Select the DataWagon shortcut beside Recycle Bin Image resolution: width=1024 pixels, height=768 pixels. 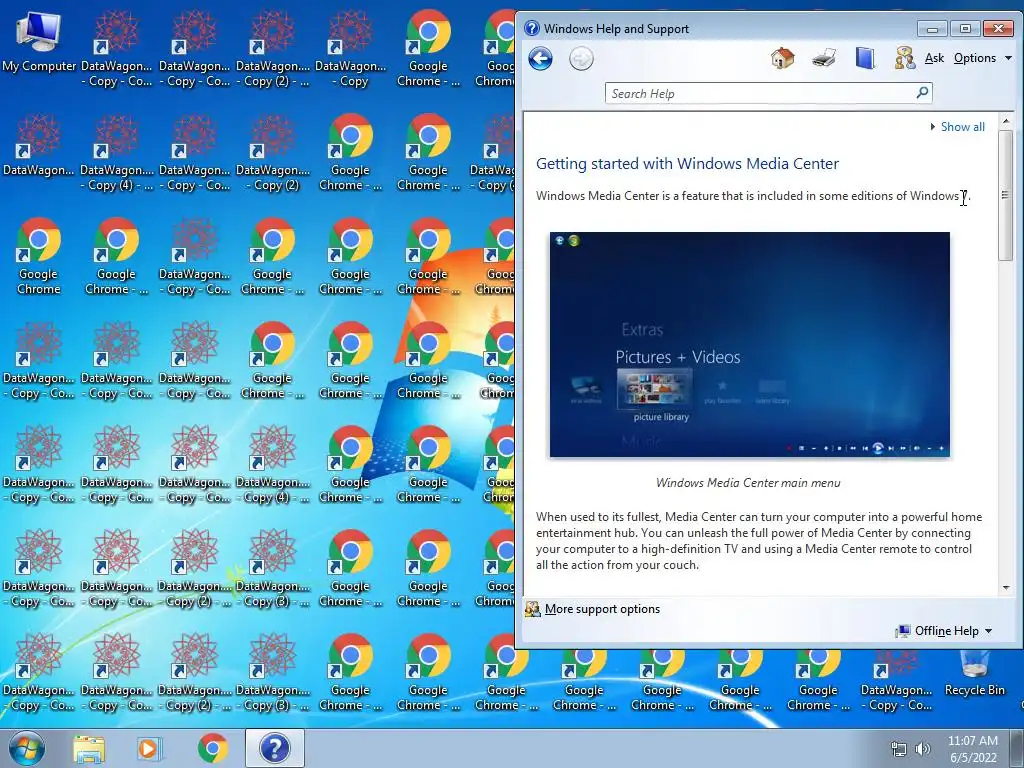896,681
